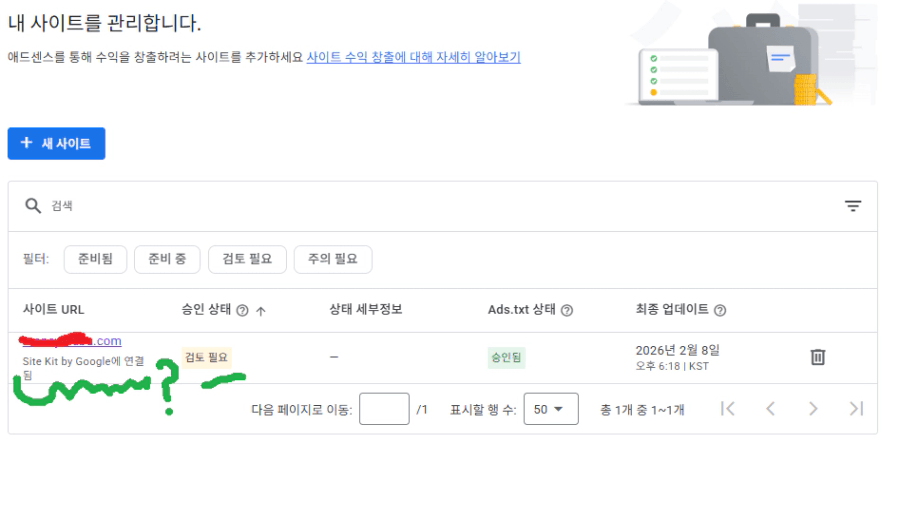Go to the first page
Screen dimensions: 900x521
[728, 409]
